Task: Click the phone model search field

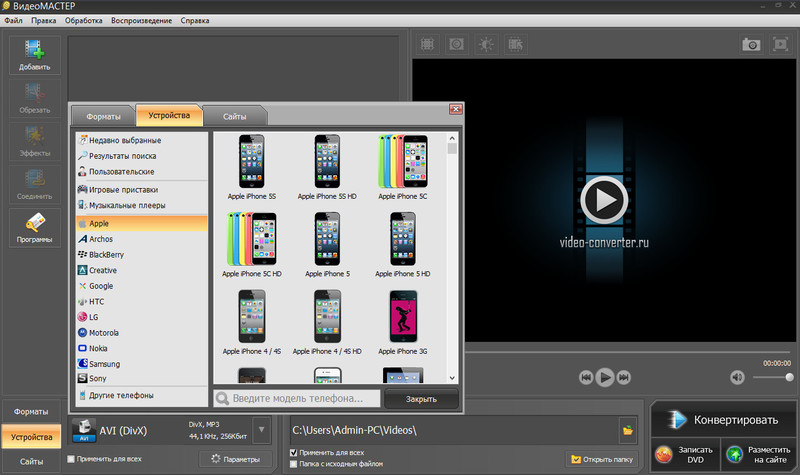Action: tap(297, 398)
